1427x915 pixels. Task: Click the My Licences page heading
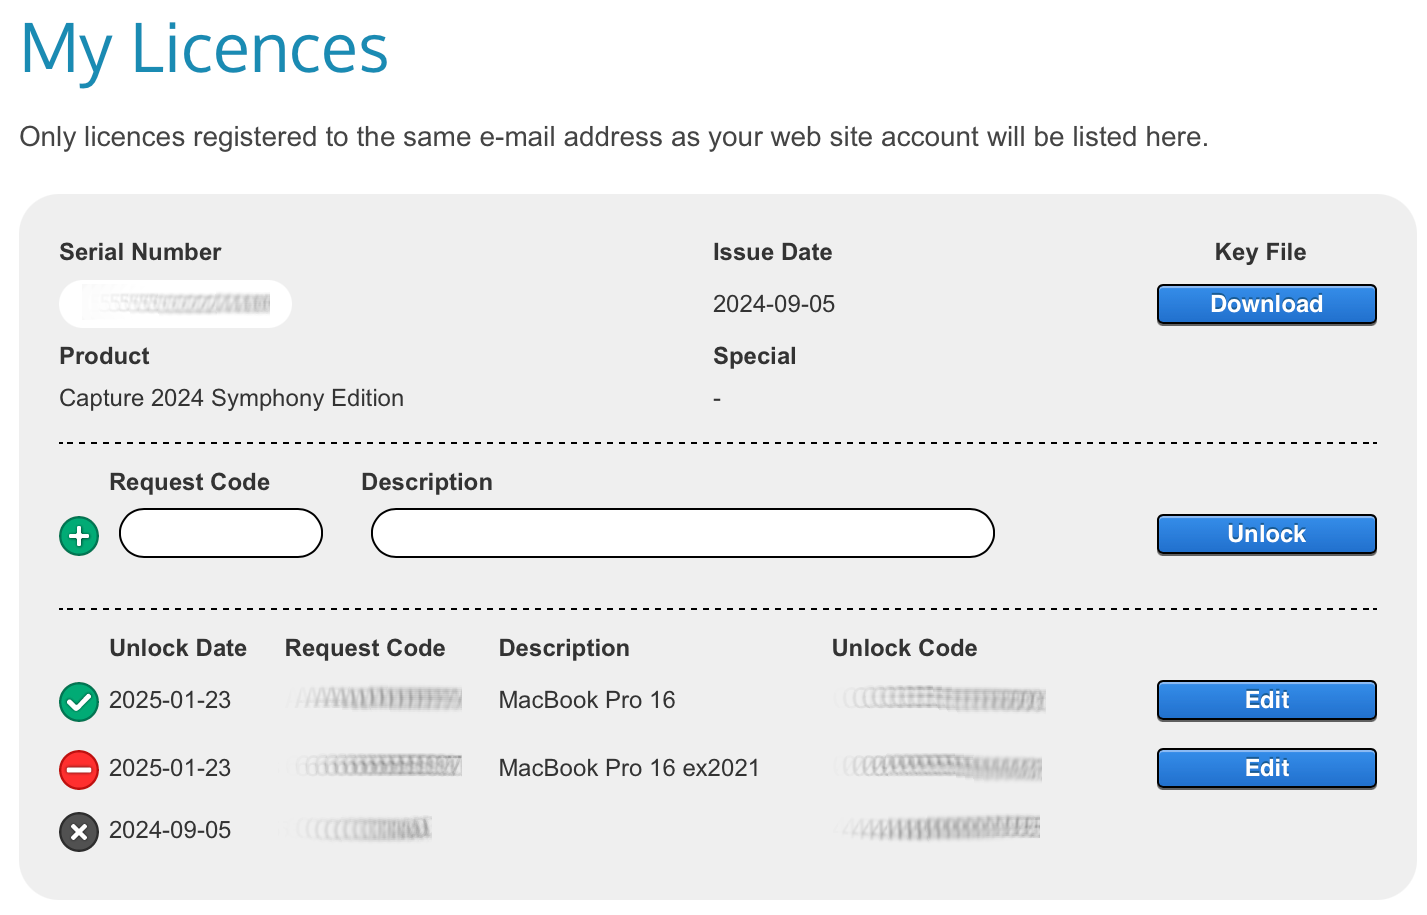pyautogui.click(x=204, y=49)
